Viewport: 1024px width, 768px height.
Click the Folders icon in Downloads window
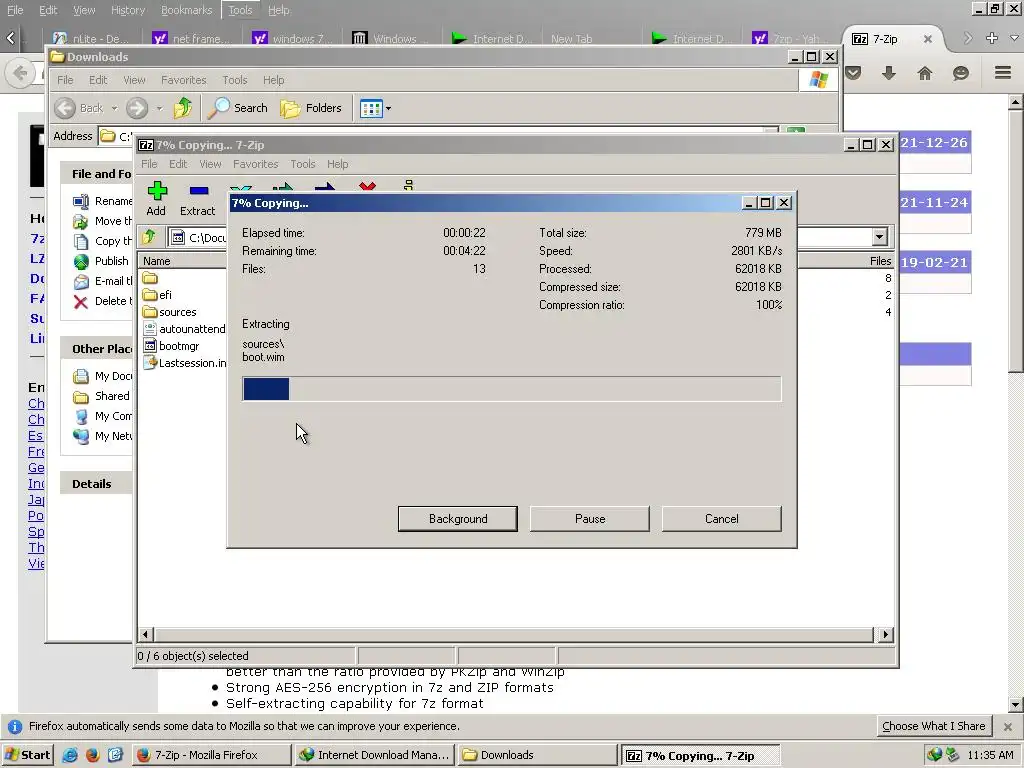tap(290, 108)
